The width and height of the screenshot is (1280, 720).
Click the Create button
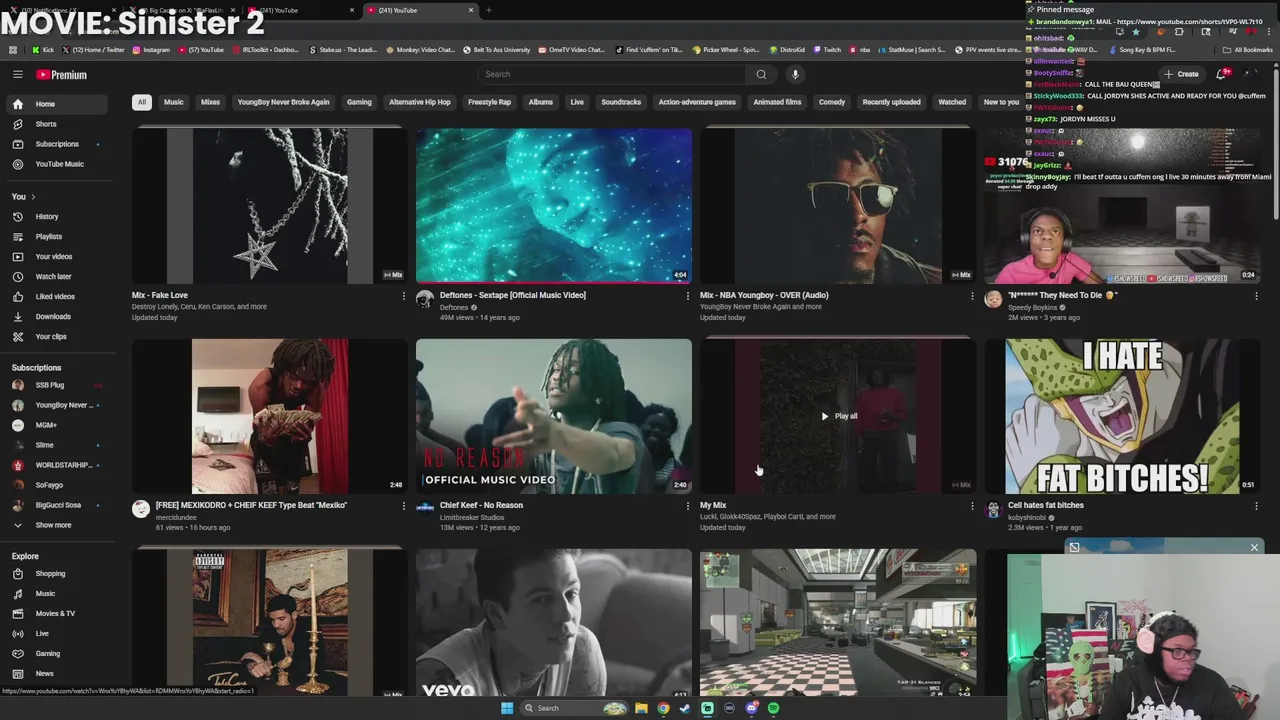coord(1181,74)
